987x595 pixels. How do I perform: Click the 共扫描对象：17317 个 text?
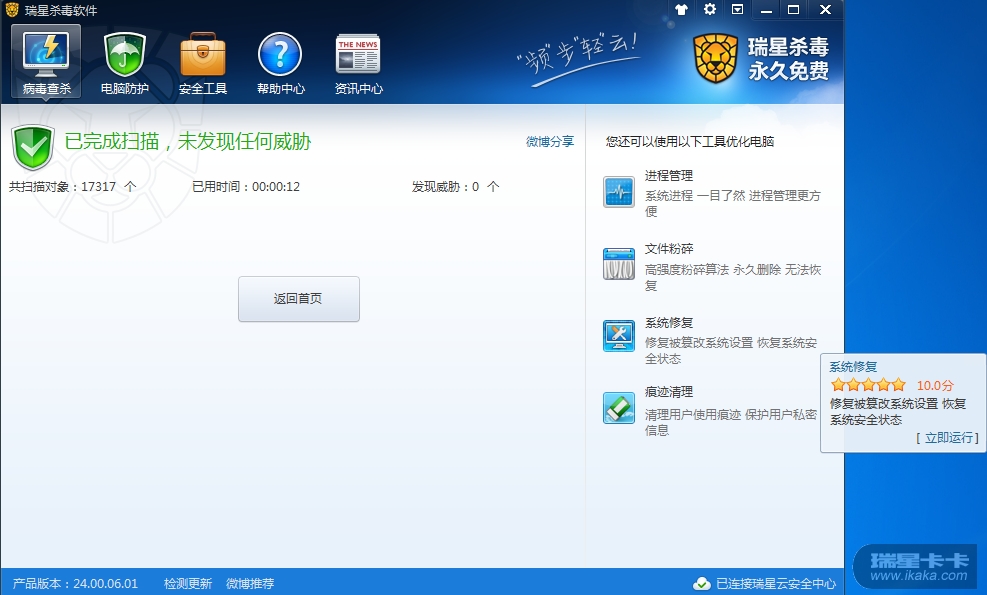pos(72,186)
